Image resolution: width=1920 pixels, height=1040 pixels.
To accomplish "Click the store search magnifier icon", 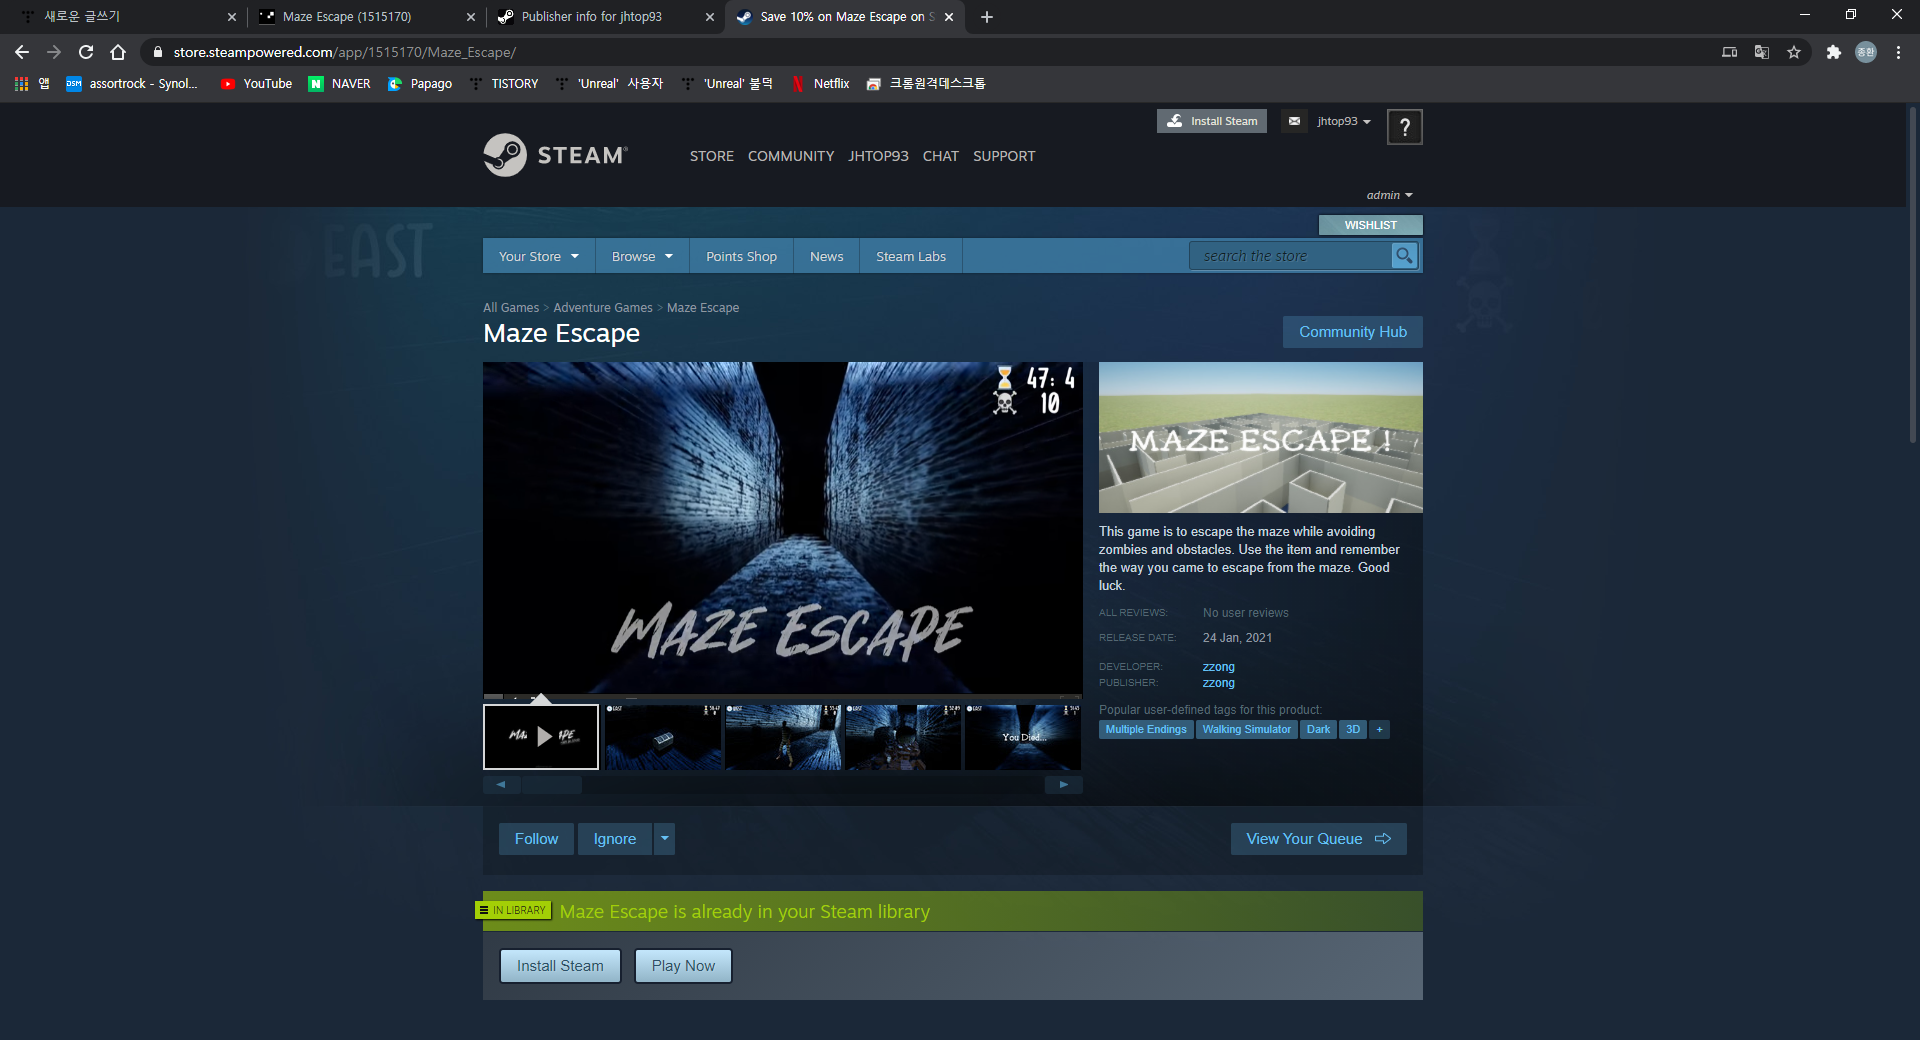I will pos(1404,256).
